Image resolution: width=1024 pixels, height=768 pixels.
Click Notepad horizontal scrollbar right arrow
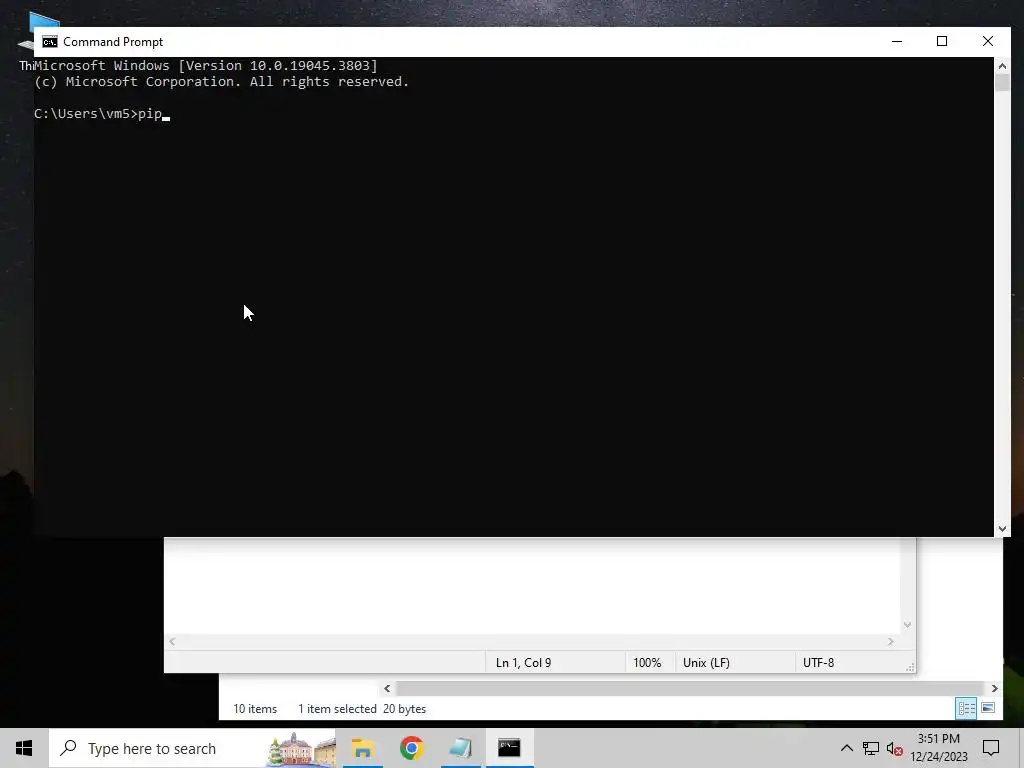890,641
